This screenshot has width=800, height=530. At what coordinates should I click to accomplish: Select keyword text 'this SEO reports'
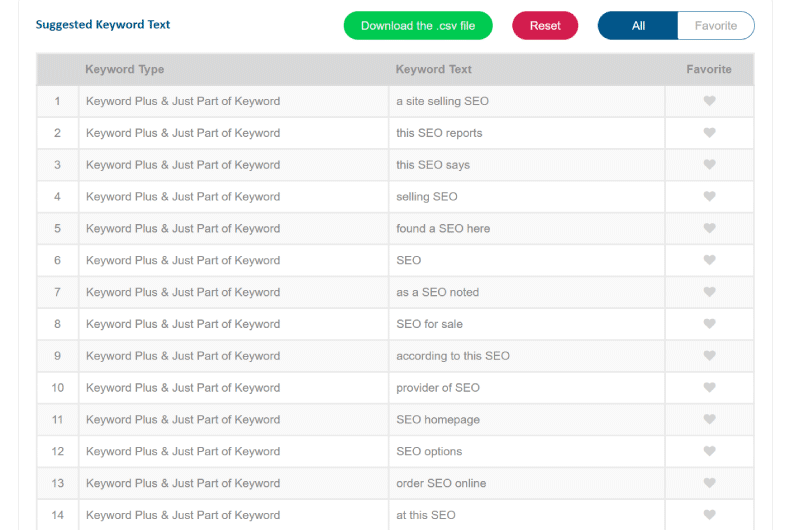click(x=439, y=133)
